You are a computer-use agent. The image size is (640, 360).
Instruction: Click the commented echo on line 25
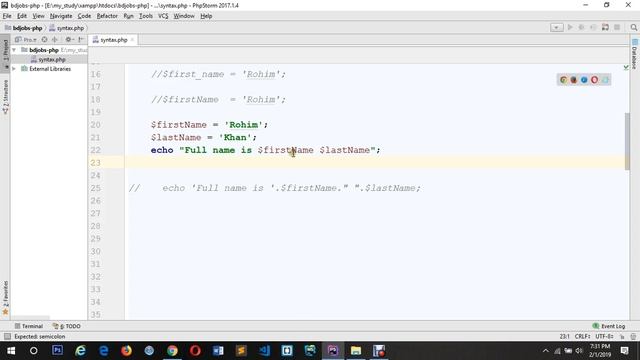(275, 188)
